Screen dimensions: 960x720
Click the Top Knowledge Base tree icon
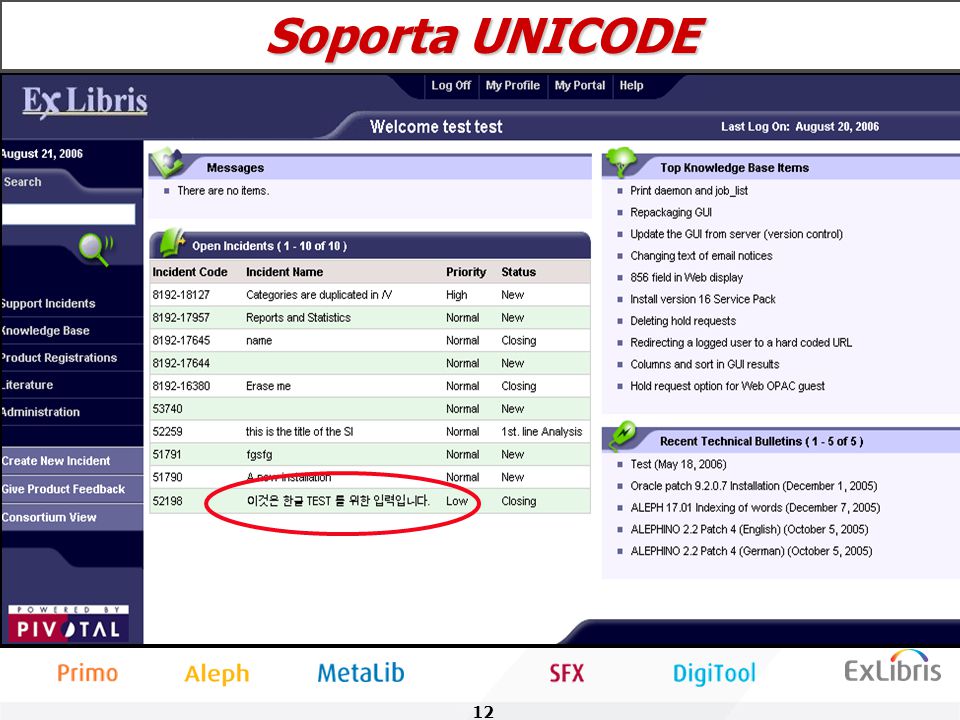pos(621,162)
